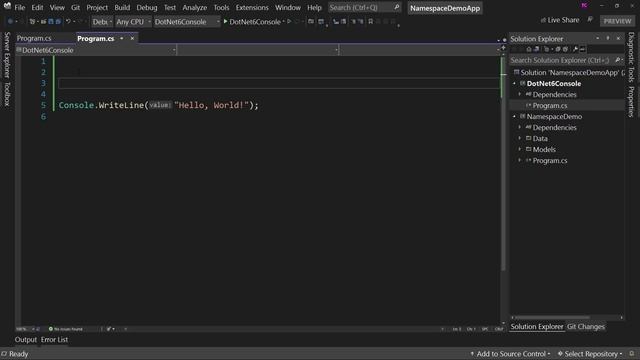This screenshot has width=640, height=360.
Task: Expand the Models folder
Action: (x=520, y=149)
